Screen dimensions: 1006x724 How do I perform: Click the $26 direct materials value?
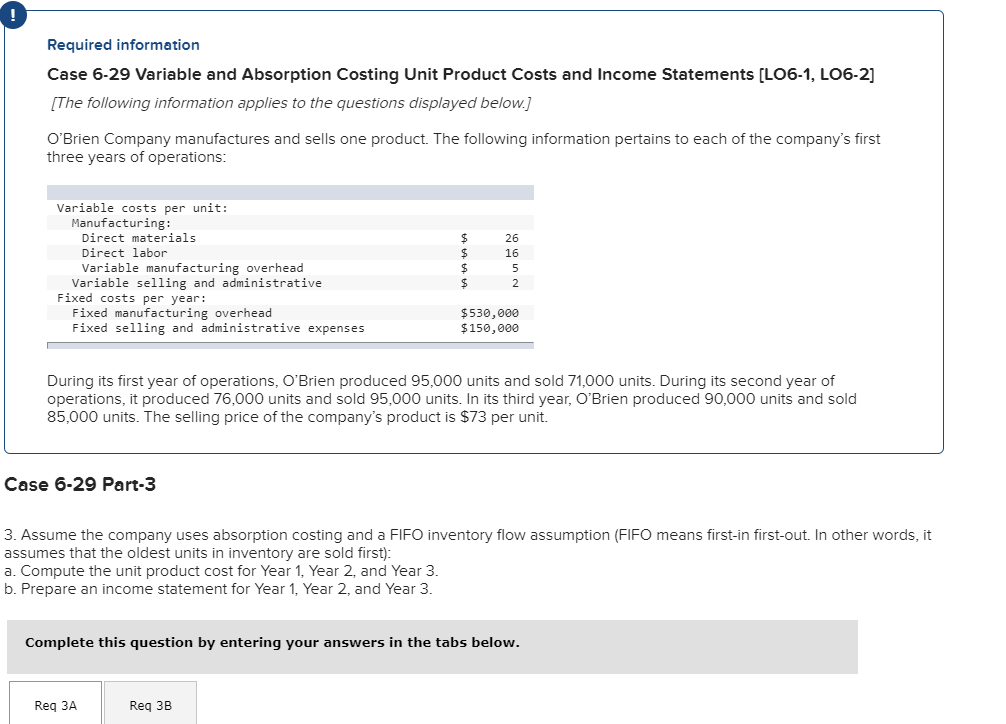pyautogui.click(x=510, y=237)
